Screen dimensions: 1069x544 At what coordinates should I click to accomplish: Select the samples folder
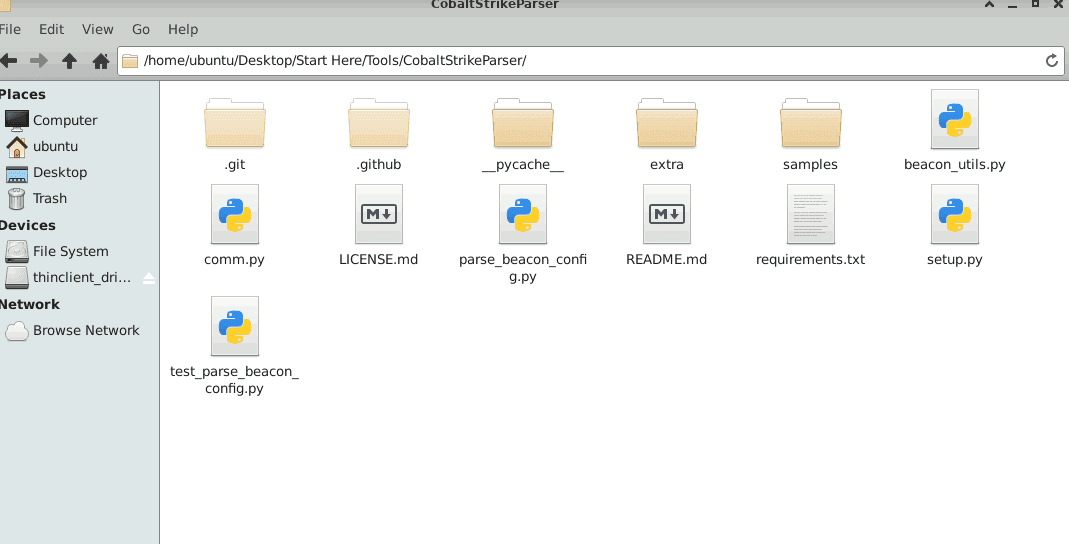[x=811, y=134]
